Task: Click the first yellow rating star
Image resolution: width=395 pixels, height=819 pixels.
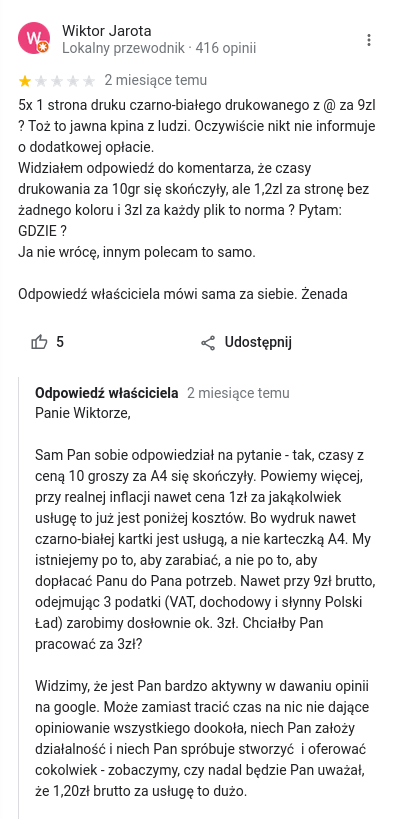Action: coord(25,81)
